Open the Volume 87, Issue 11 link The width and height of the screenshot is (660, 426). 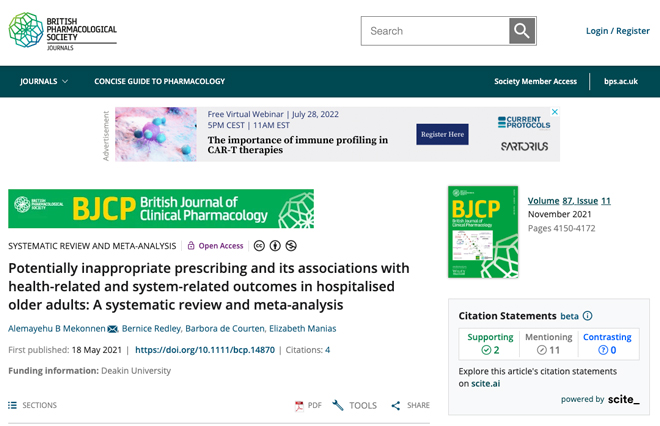(x=569, y=201)
